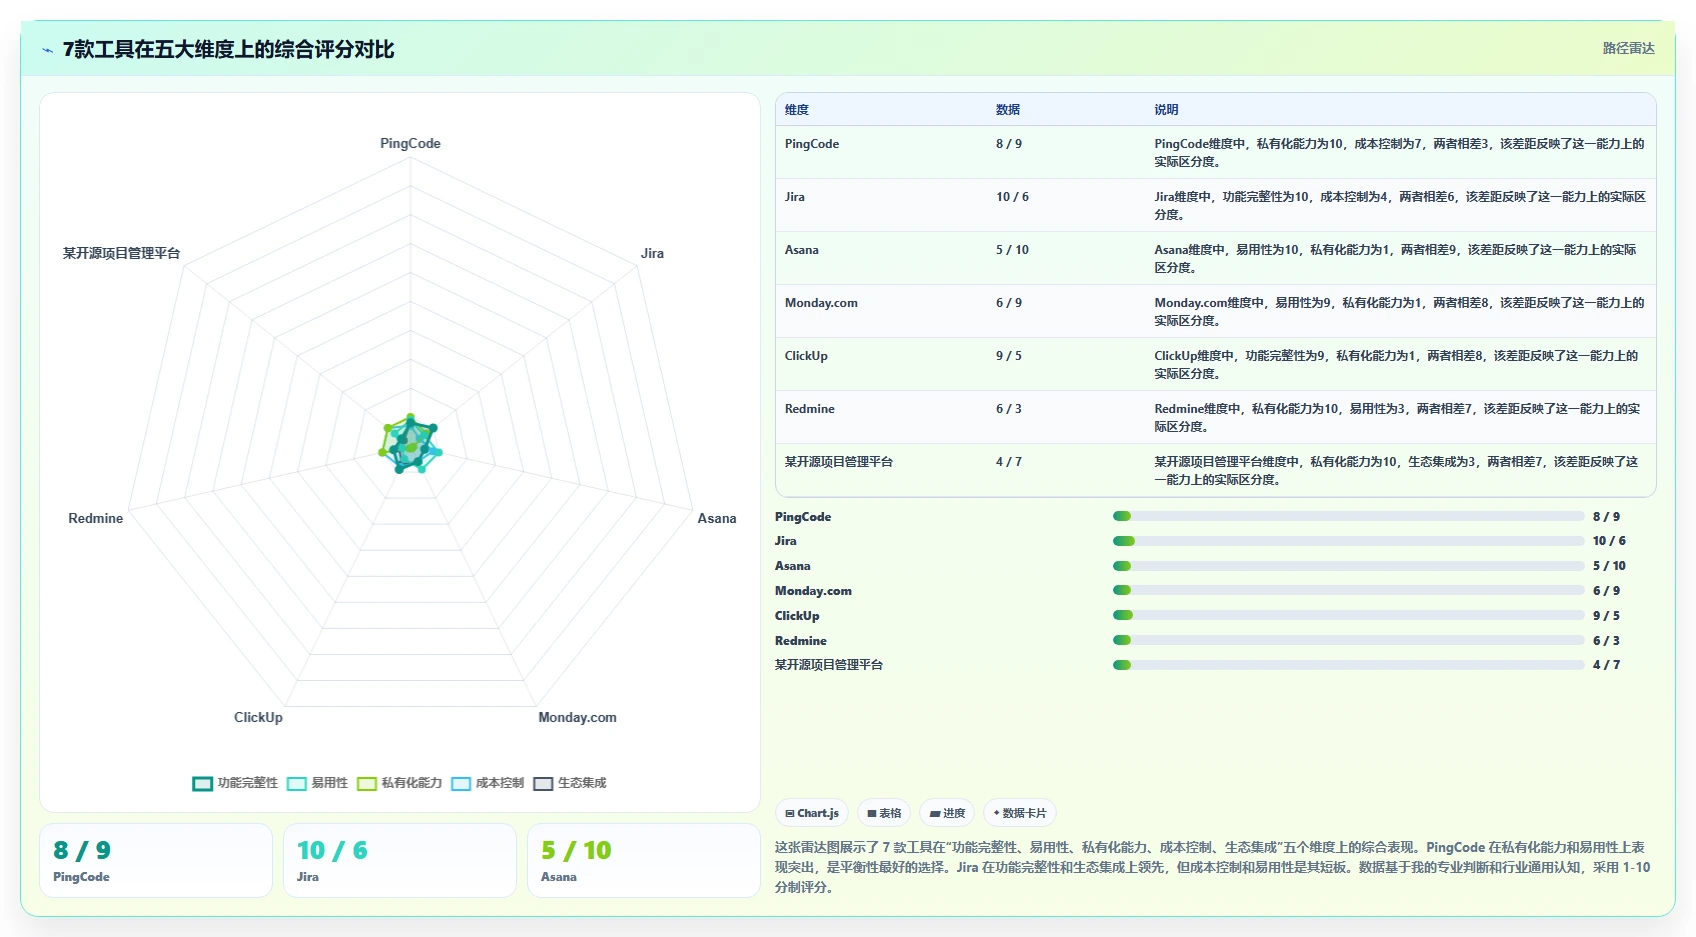
Task: Click the 维度 column header
Action: [x=797, y=110]
